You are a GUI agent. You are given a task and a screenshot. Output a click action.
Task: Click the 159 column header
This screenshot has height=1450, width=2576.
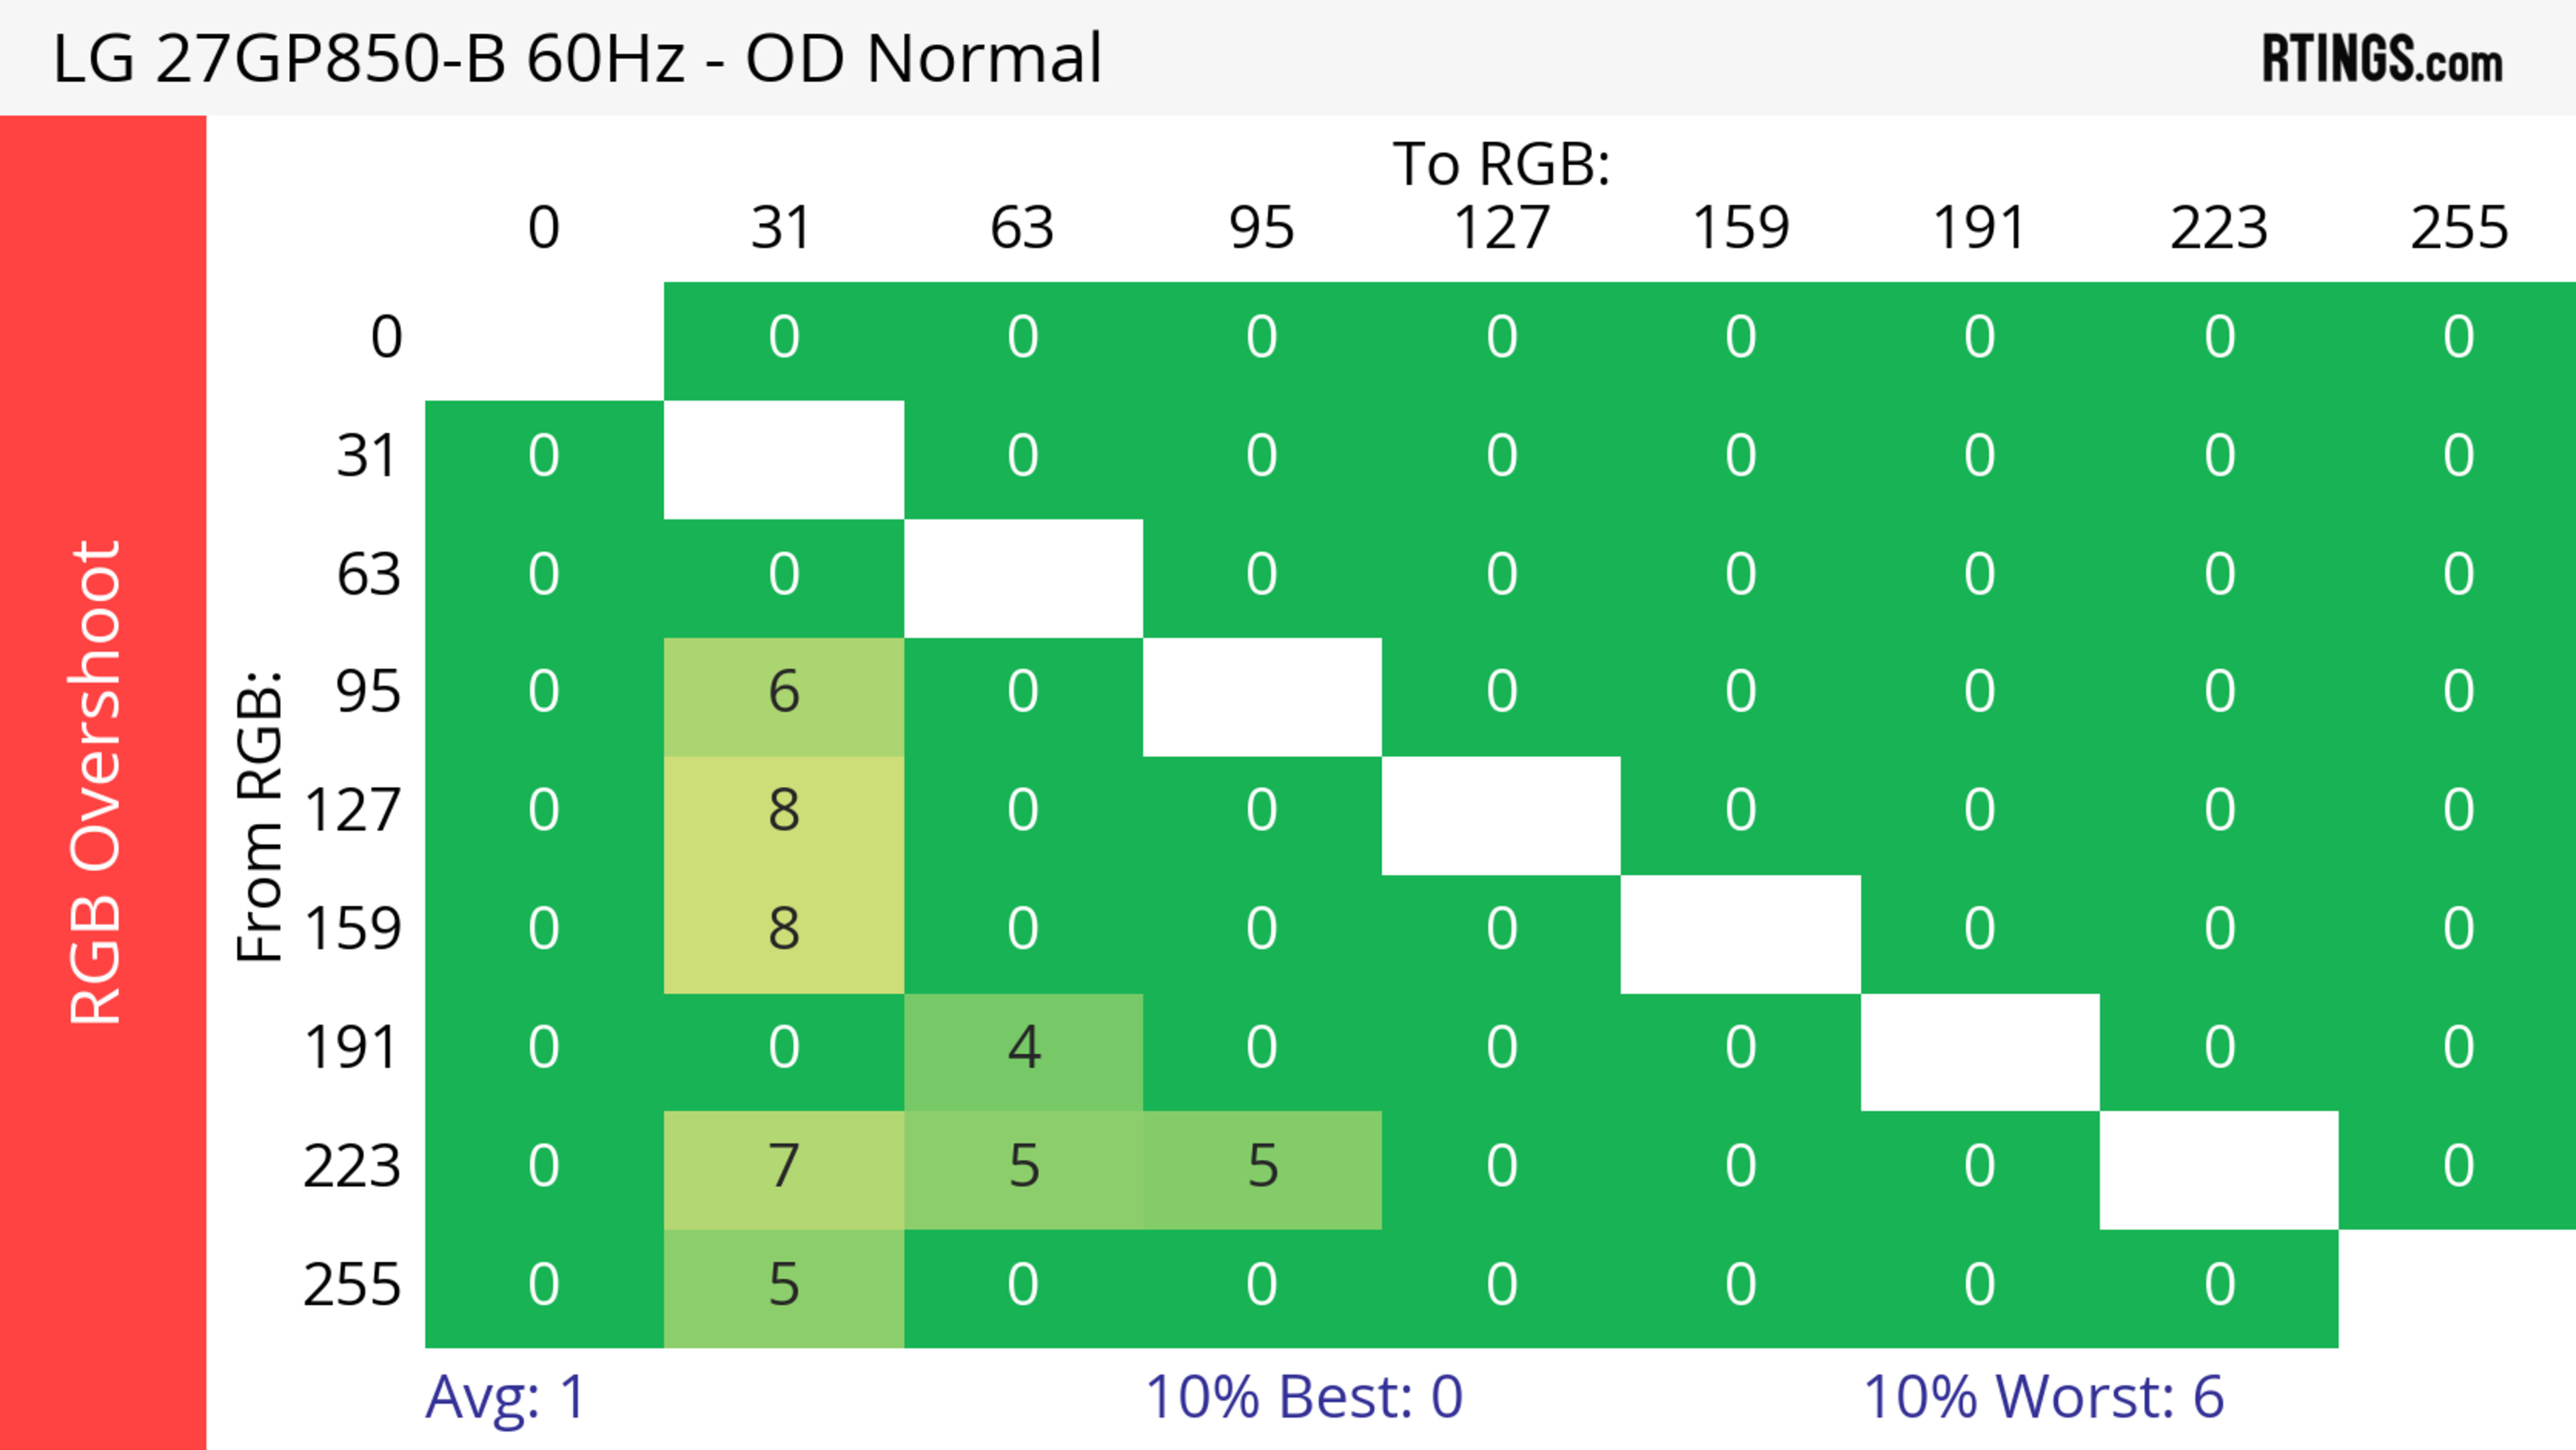pyautogui.click(x=1740, y=228)
